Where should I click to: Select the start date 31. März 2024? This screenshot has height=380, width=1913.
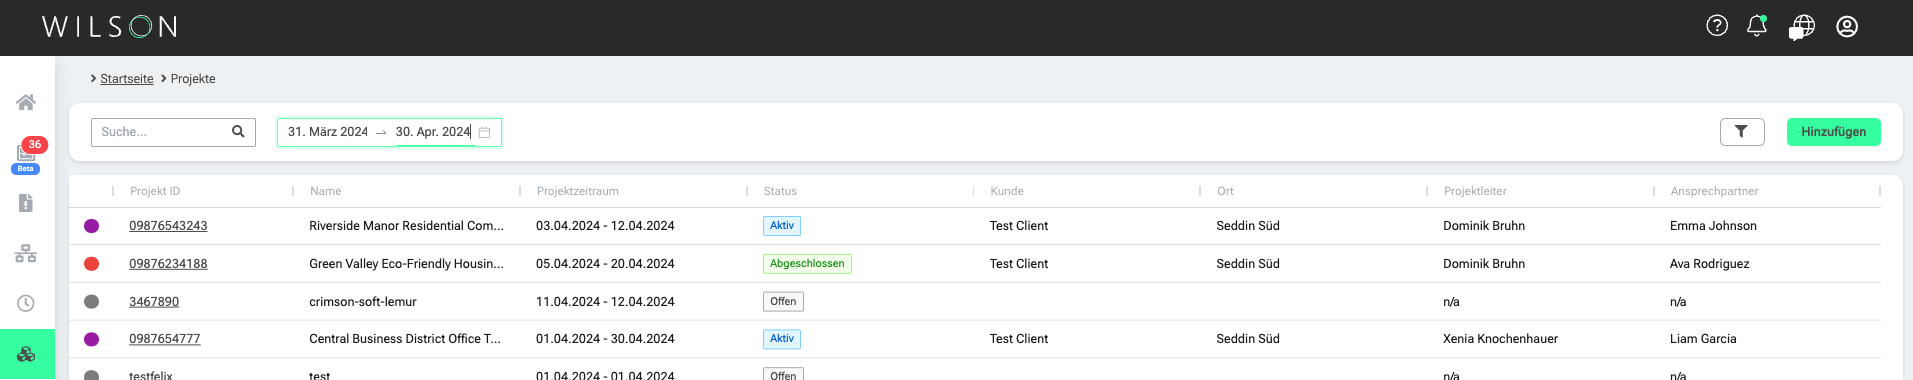tap(328, 132)
